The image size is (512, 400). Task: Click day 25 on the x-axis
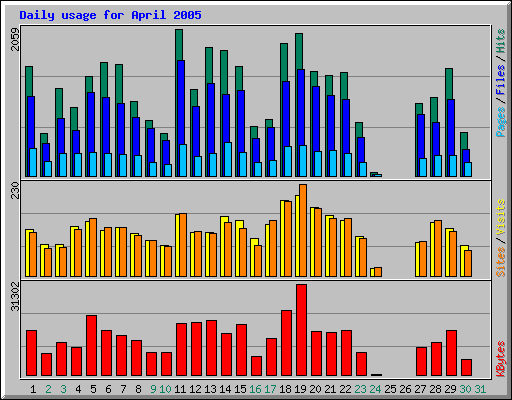click(390, 389)
